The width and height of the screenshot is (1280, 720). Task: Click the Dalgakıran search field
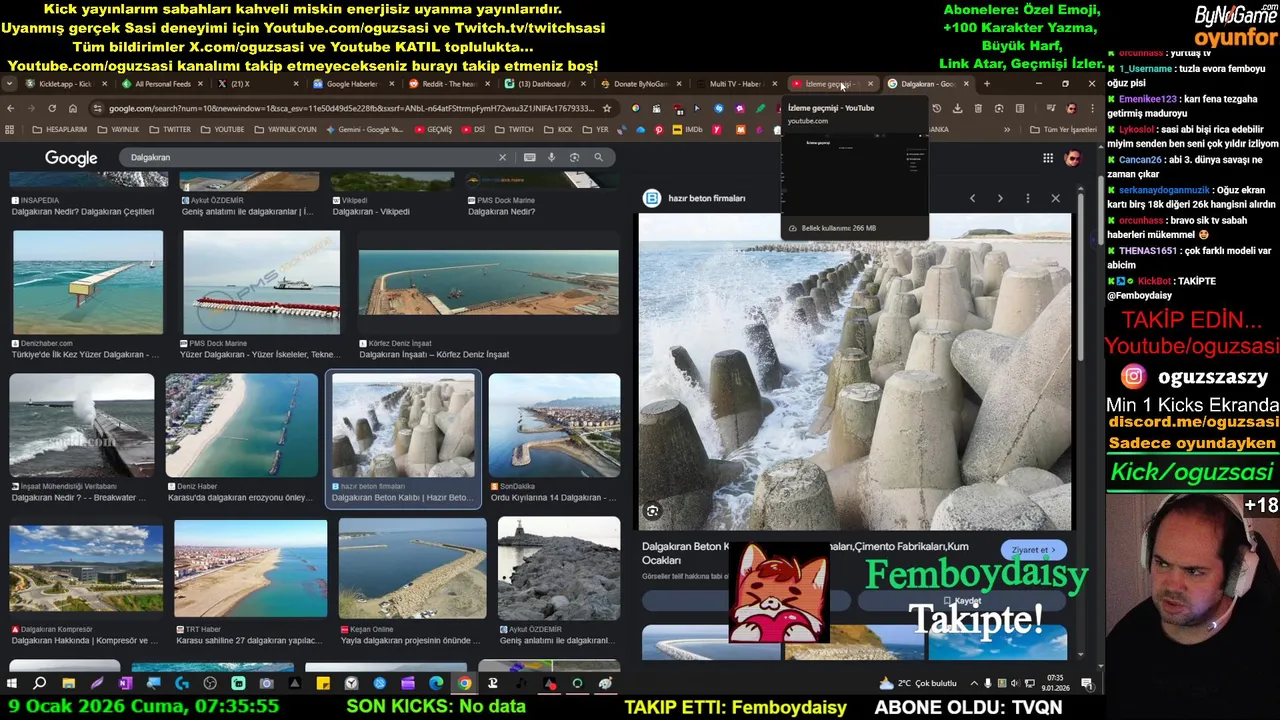[310, 157]
